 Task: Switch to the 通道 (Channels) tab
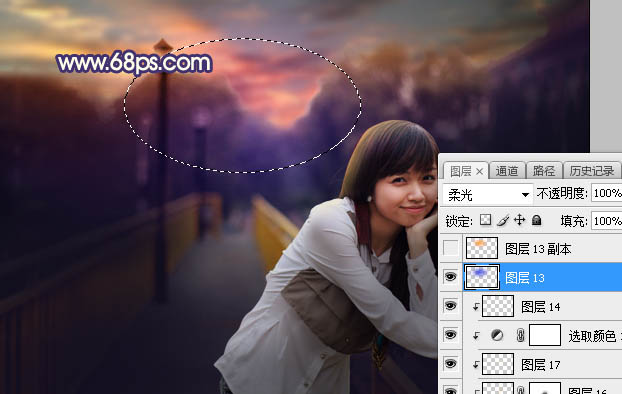click(507, 171)
